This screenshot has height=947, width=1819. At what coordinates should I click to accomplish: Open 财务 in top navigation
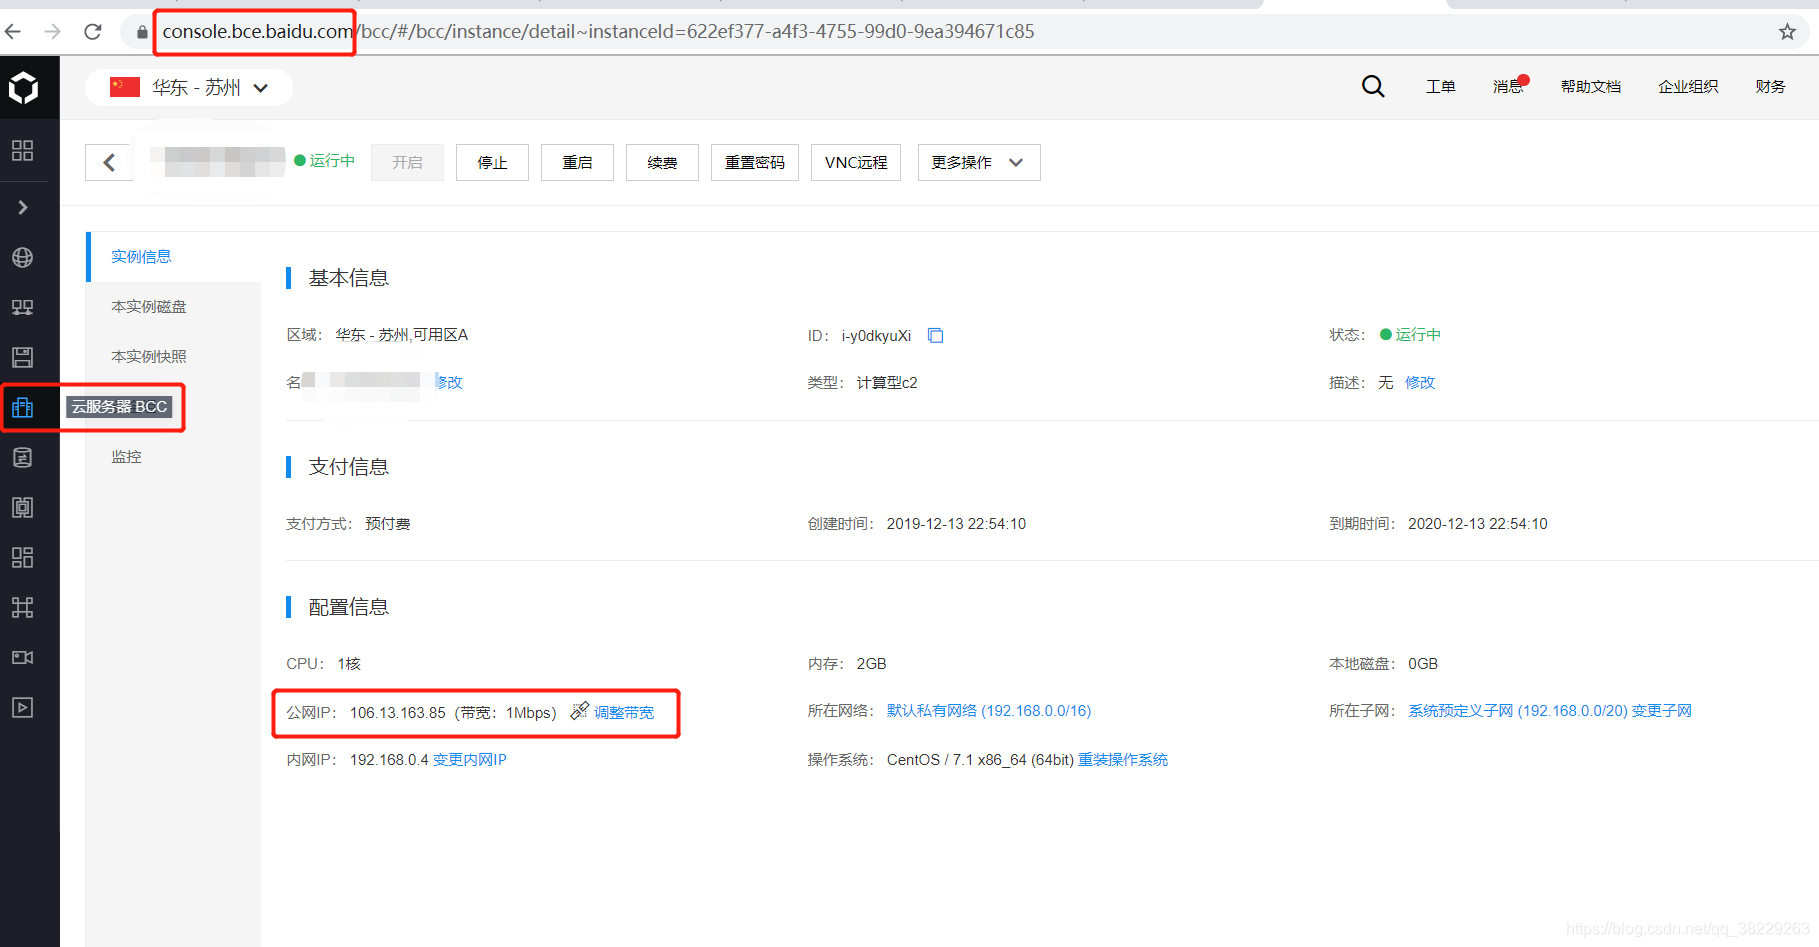click(x=1770, y=87)
